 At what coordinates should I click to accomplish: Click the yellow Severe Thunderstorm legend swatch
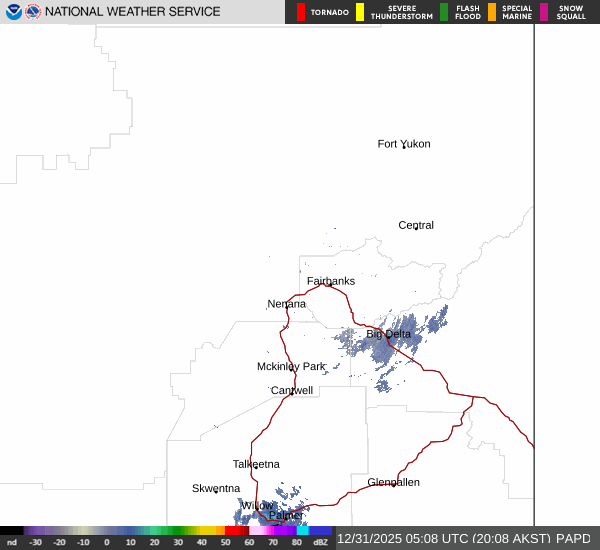tap(360, 12)
